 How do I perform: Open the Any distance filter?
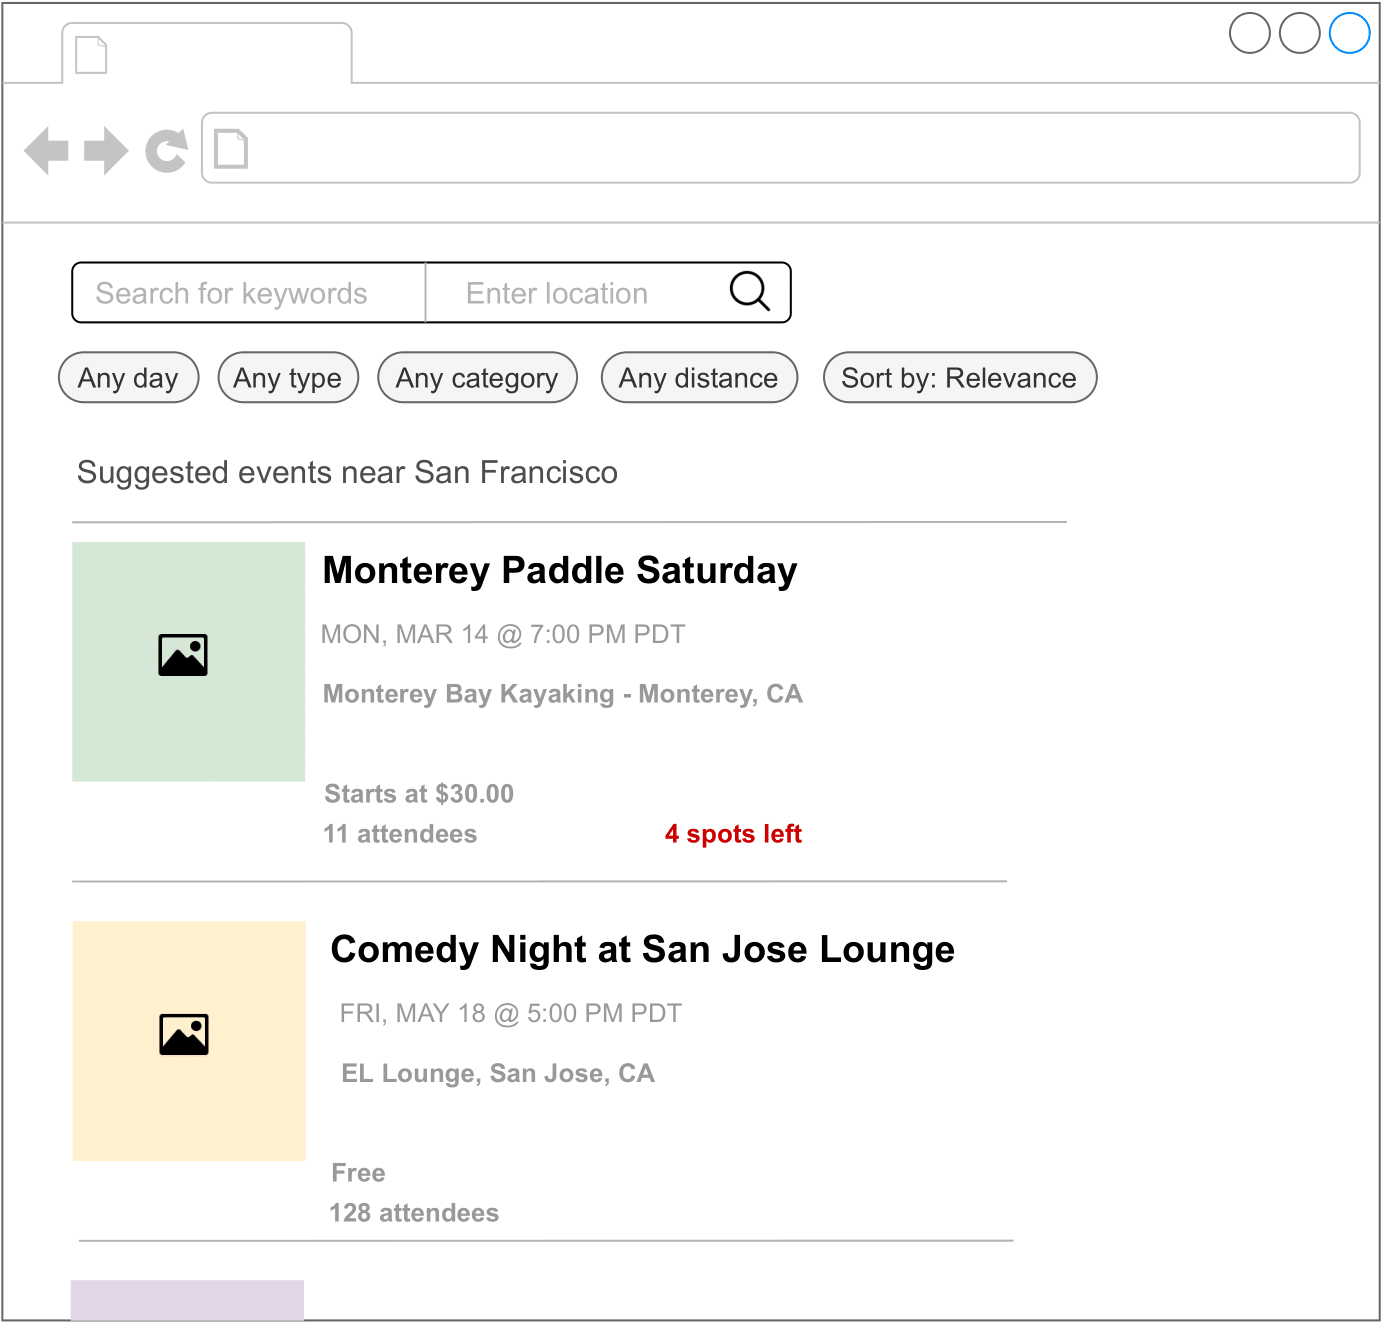click(699, 378)
